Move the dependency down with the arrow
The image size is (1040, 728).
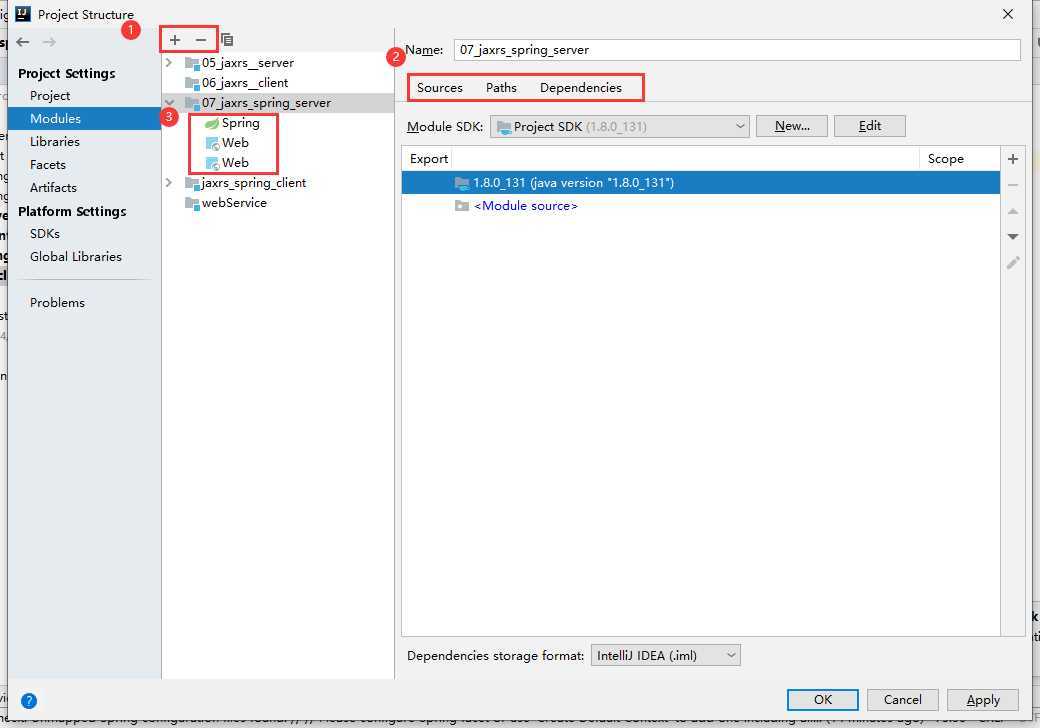[1013, 237]
